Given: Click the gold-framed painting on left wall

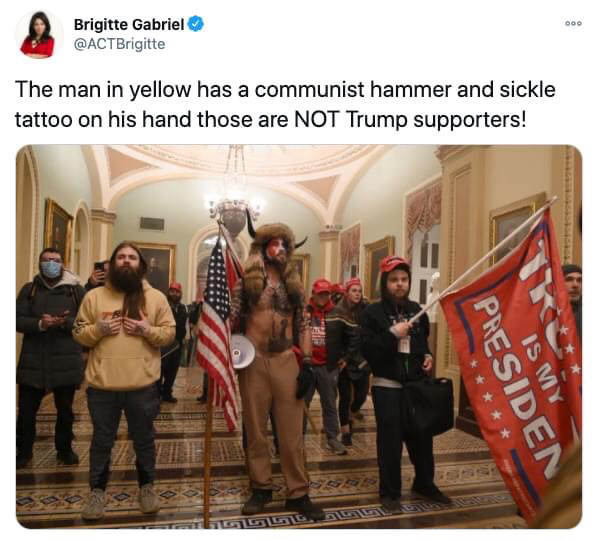Looking at the screenshot, I should point(58,229).
